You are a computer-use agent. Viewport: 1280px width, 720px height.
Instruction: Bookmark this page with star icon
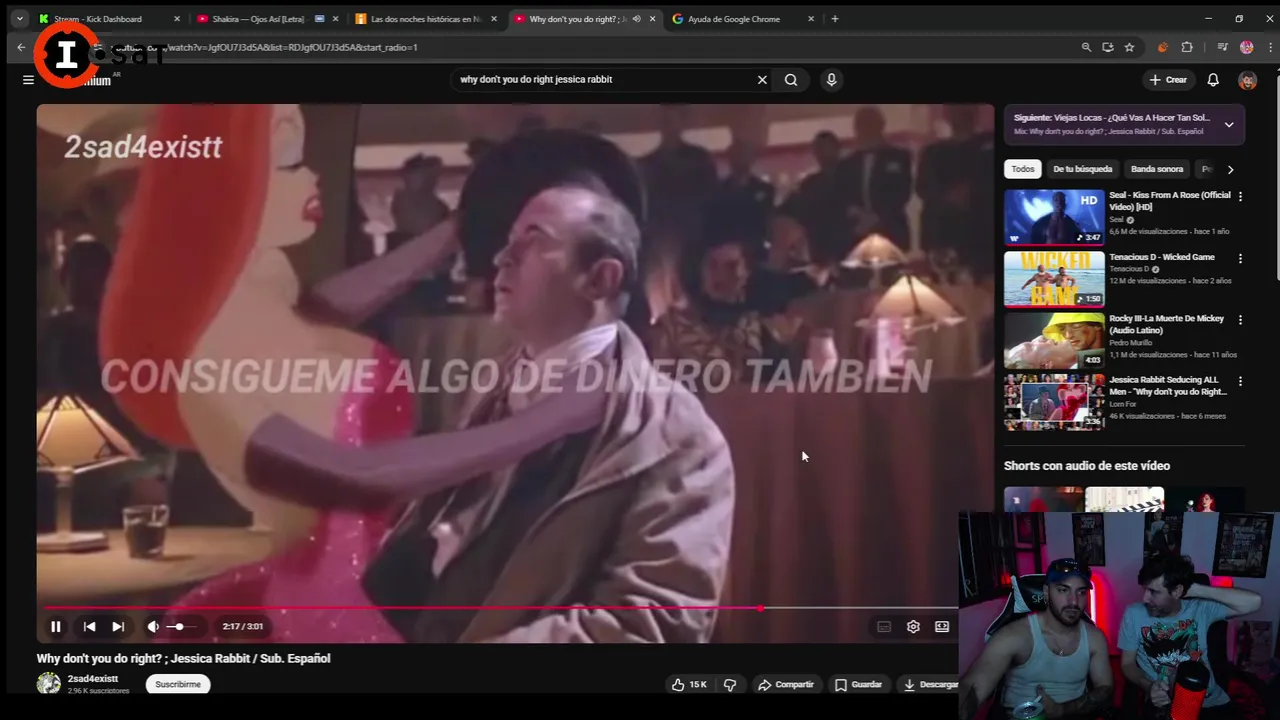(1129, 47)
